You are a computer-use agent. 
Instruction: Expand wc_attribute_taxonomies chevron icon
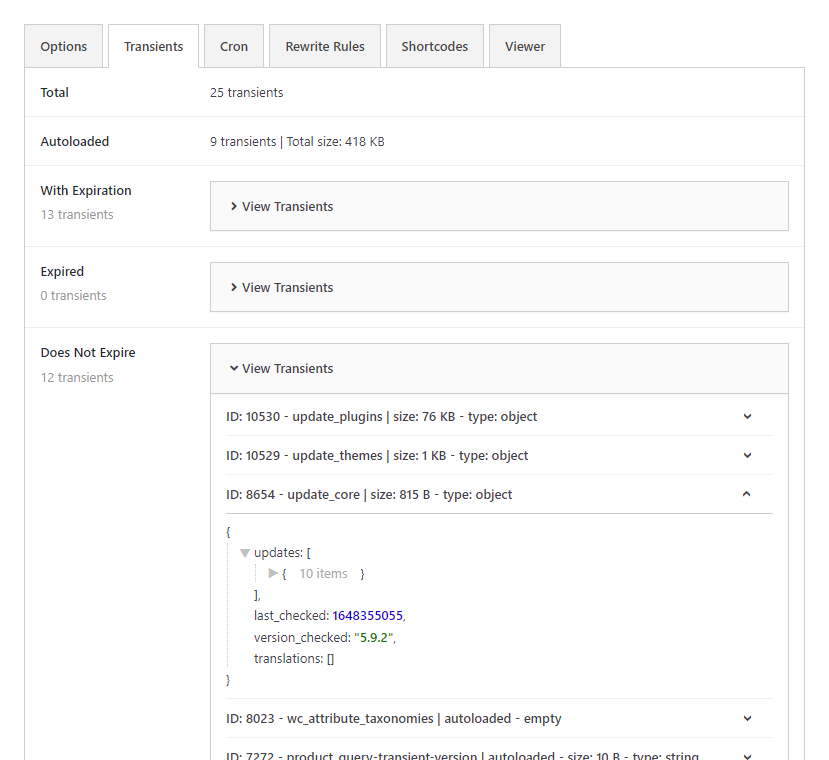(x=747, y=718)
